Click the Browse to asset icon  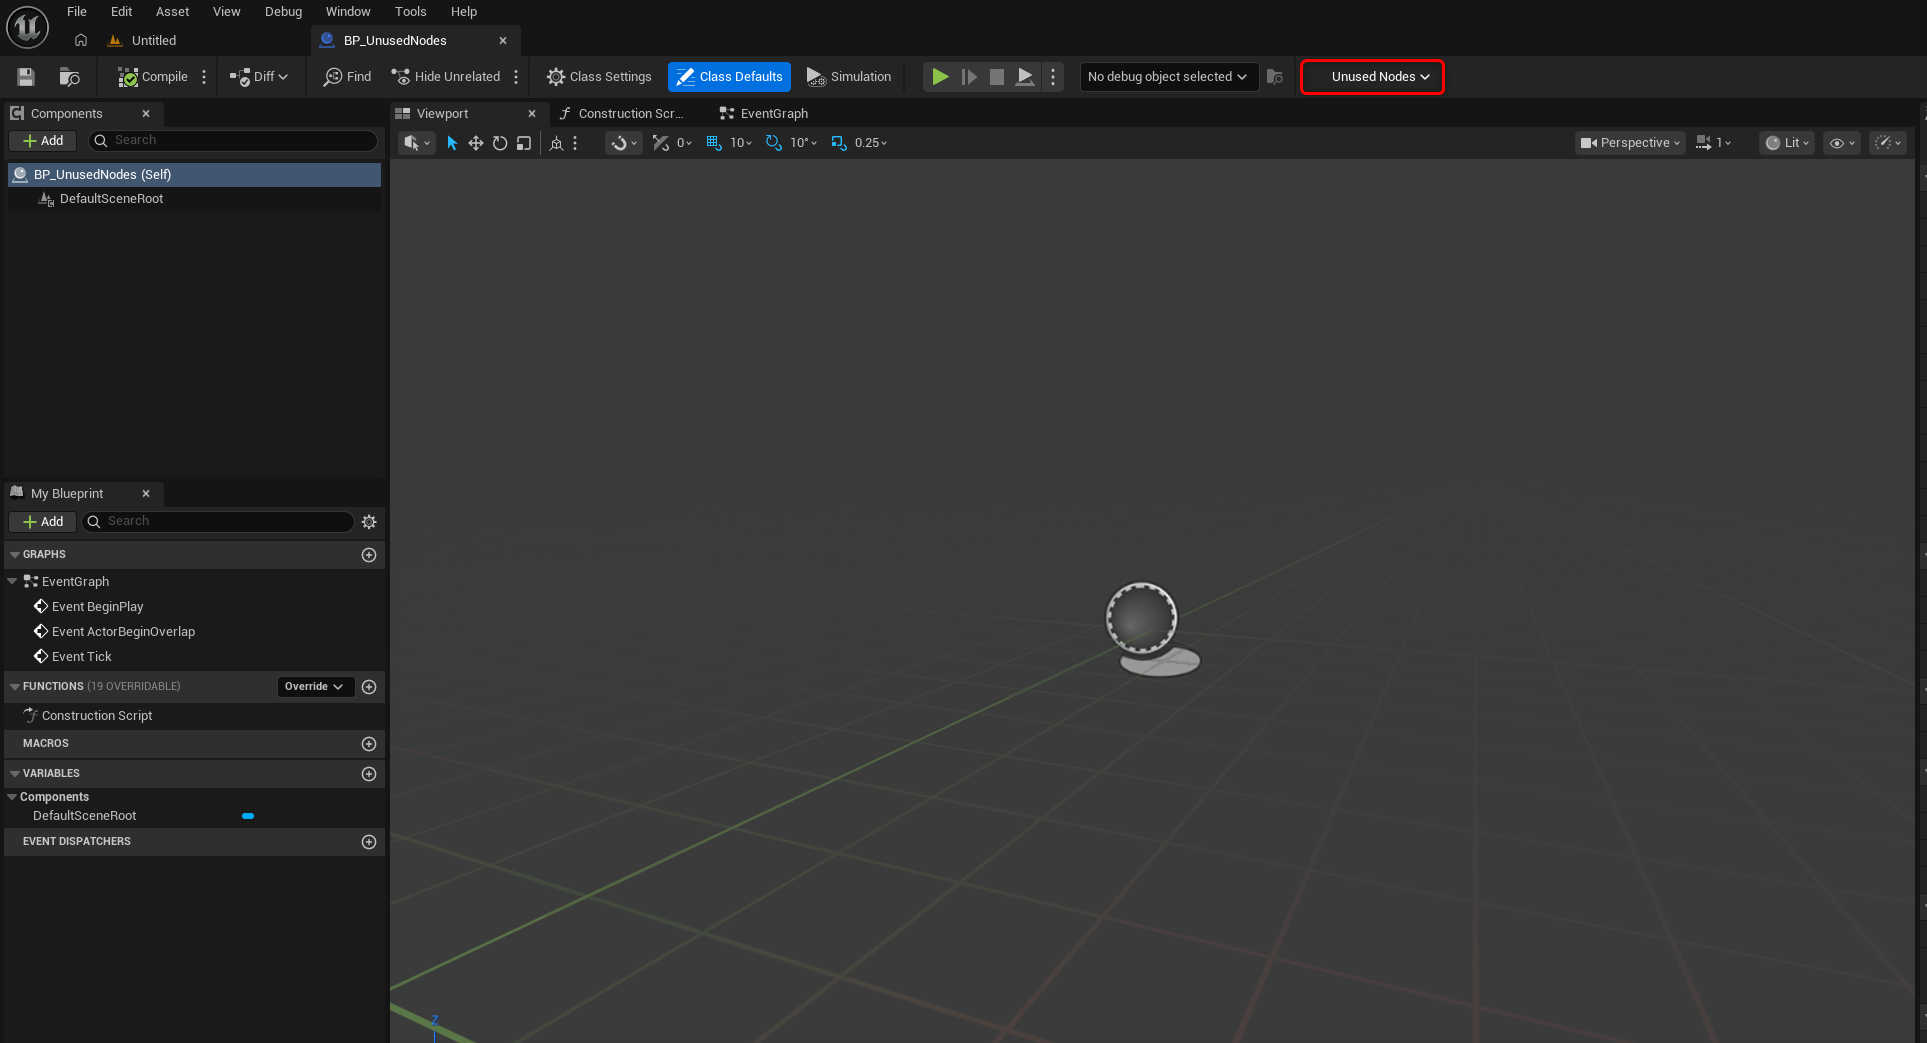click(69, 77)
